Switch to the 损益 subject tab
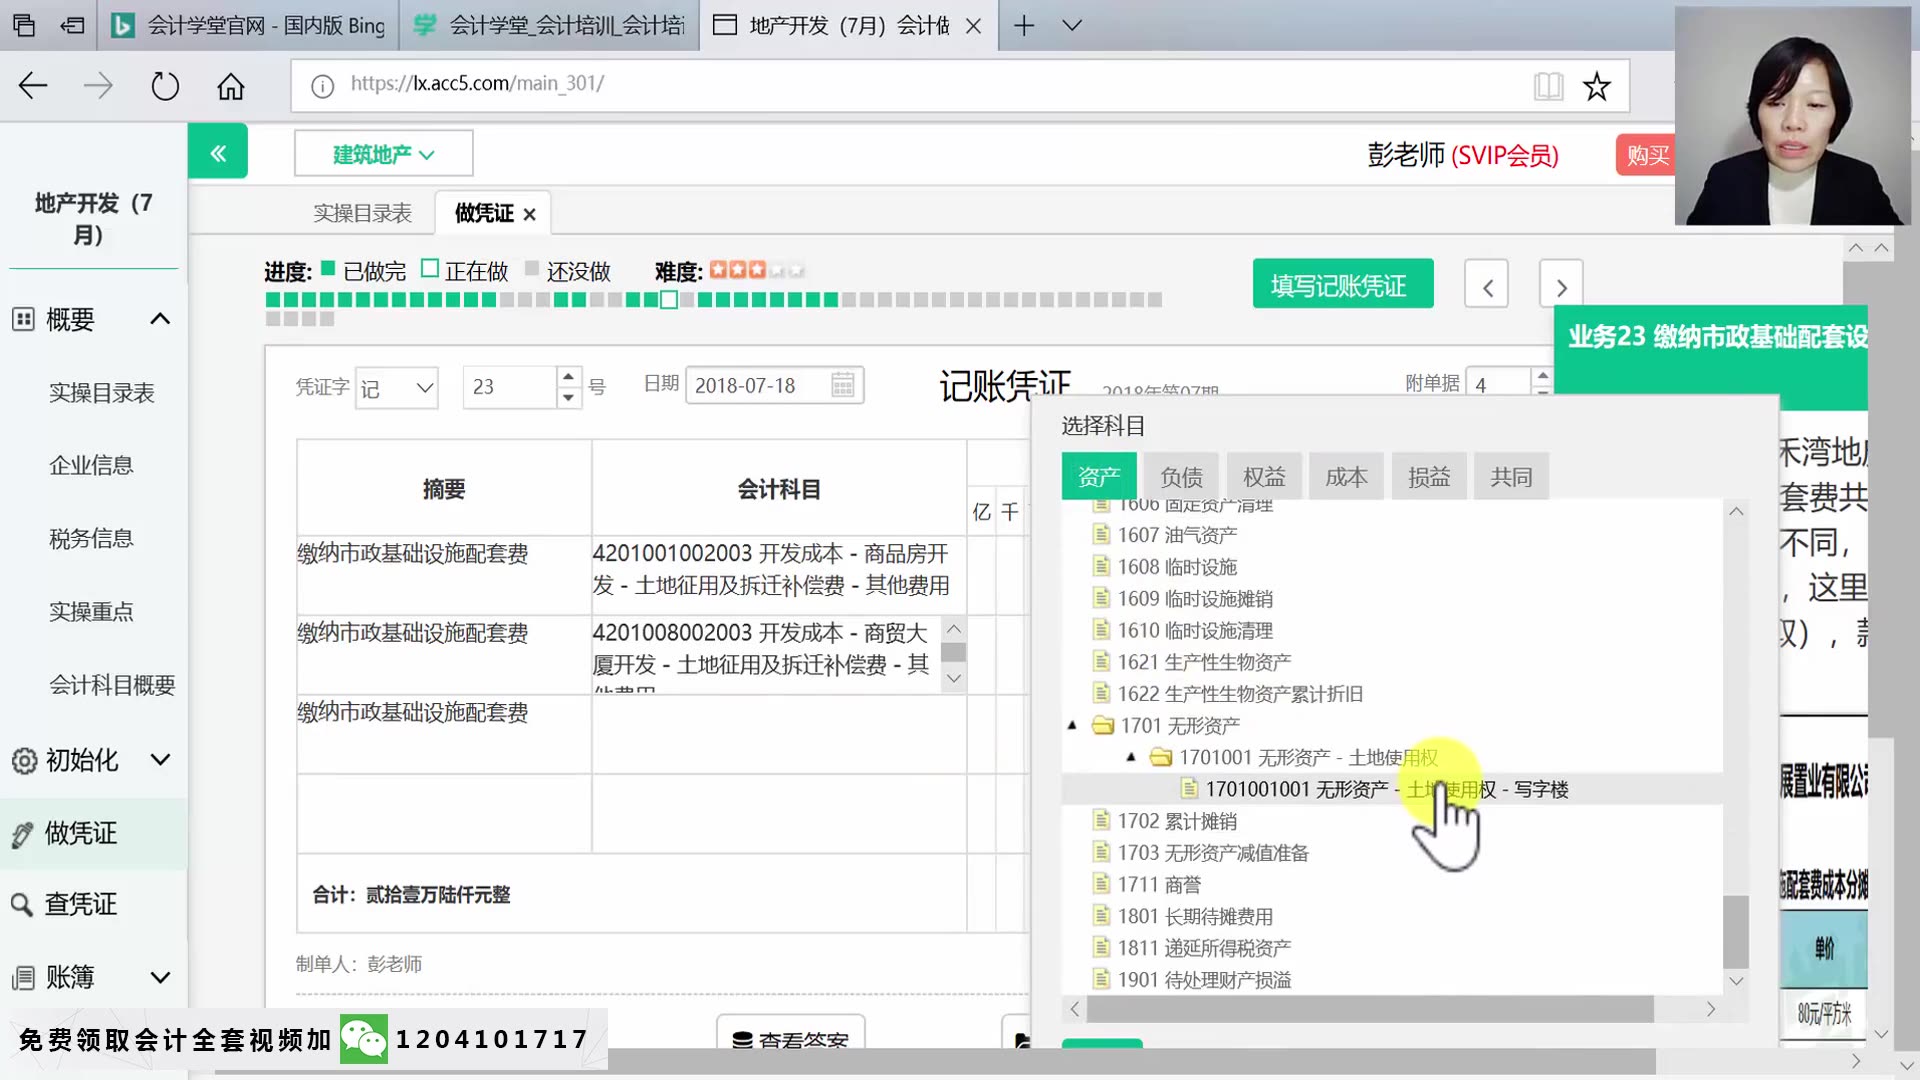This screenshot has height=1080, width=1920. 1428,477
